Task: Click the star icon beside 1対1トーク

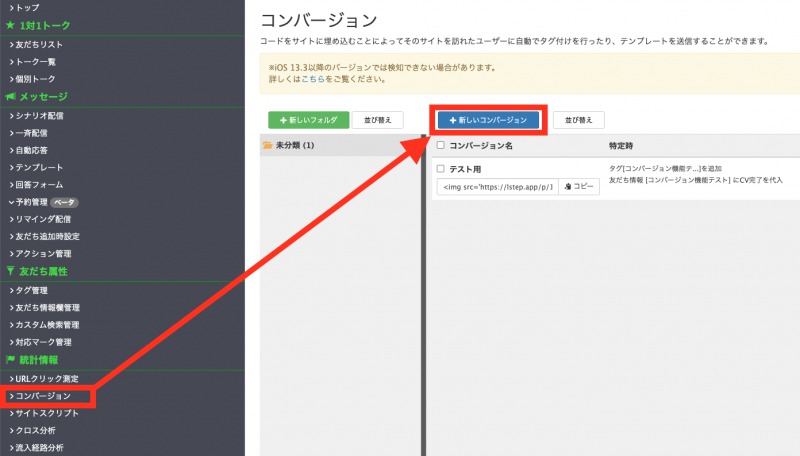Action: click(10, 25)
